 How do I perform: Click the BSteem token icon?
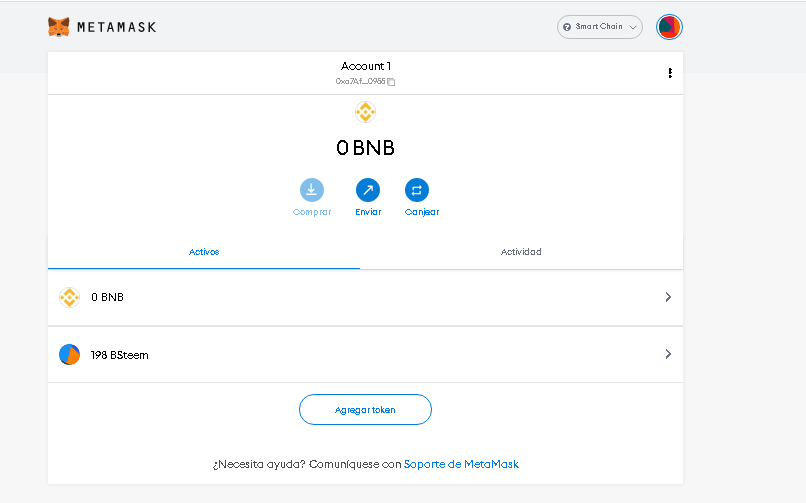[x=69, y=355]
